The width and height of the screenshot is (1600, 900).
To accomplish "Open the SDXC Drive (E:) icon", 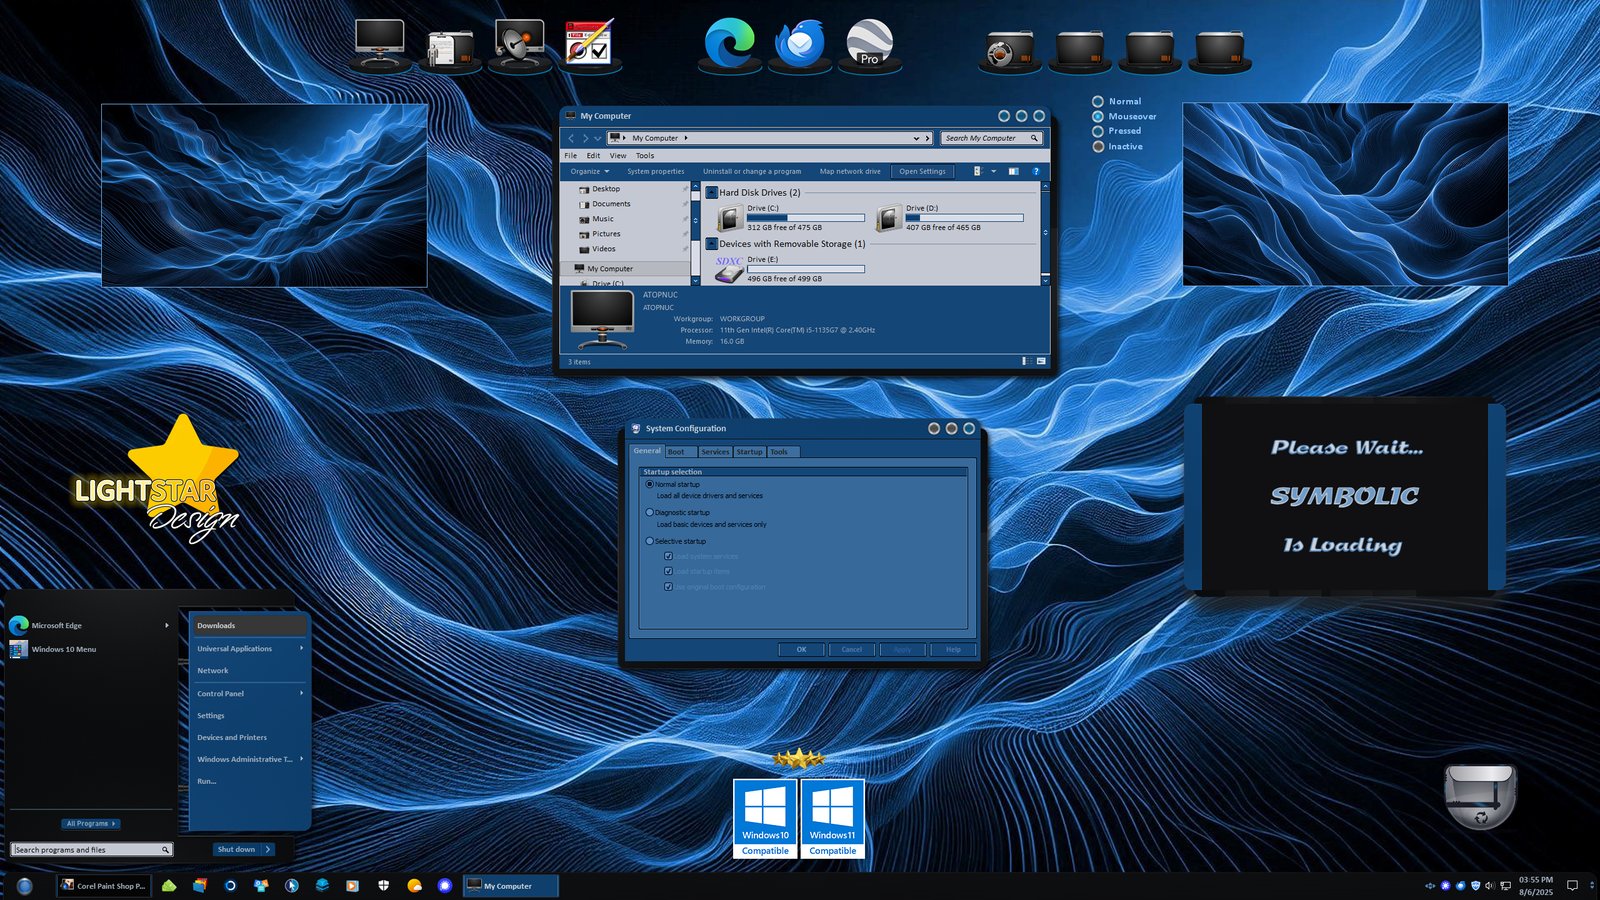I will [x=729, y=268].
